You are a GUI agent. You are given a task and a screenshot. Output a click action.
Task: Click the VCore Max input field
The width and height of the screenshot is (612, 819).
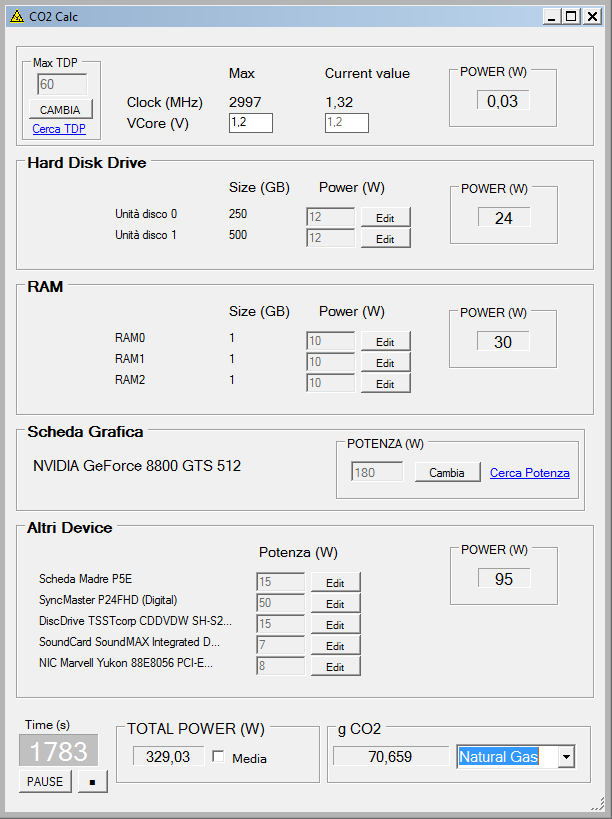(x=251, y=123)
